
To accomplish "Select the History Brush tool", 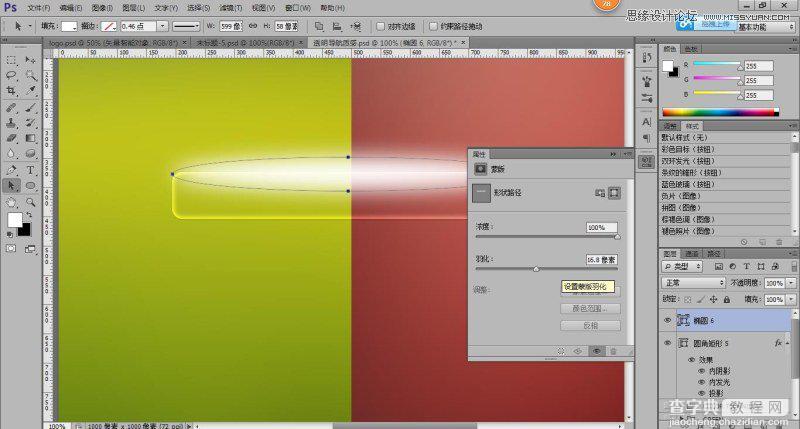I will (31, 123).
